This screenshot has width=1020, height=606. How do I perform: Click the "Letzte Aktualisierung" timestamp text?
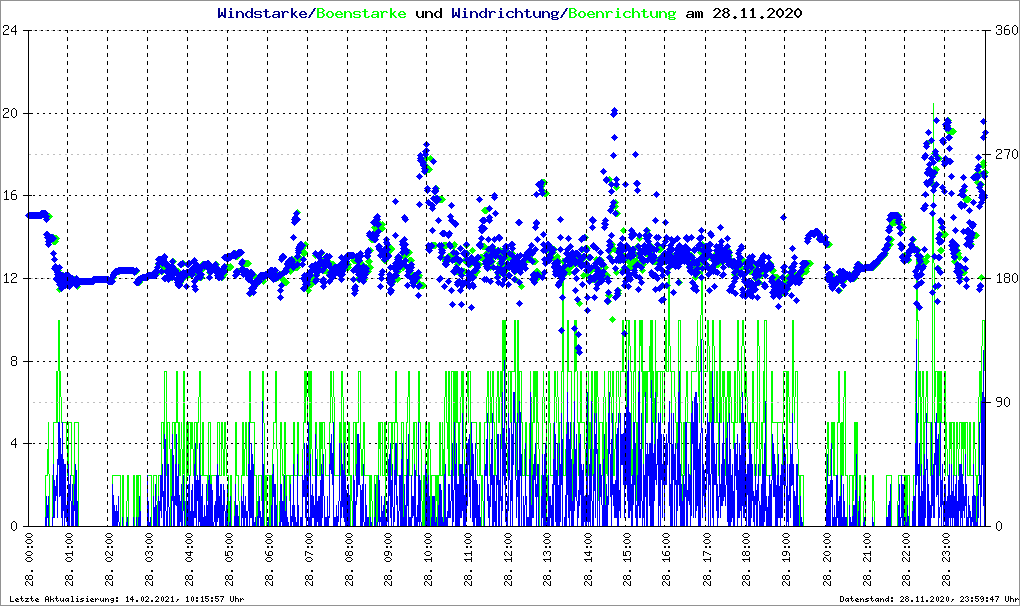click(x=125, y=599)
